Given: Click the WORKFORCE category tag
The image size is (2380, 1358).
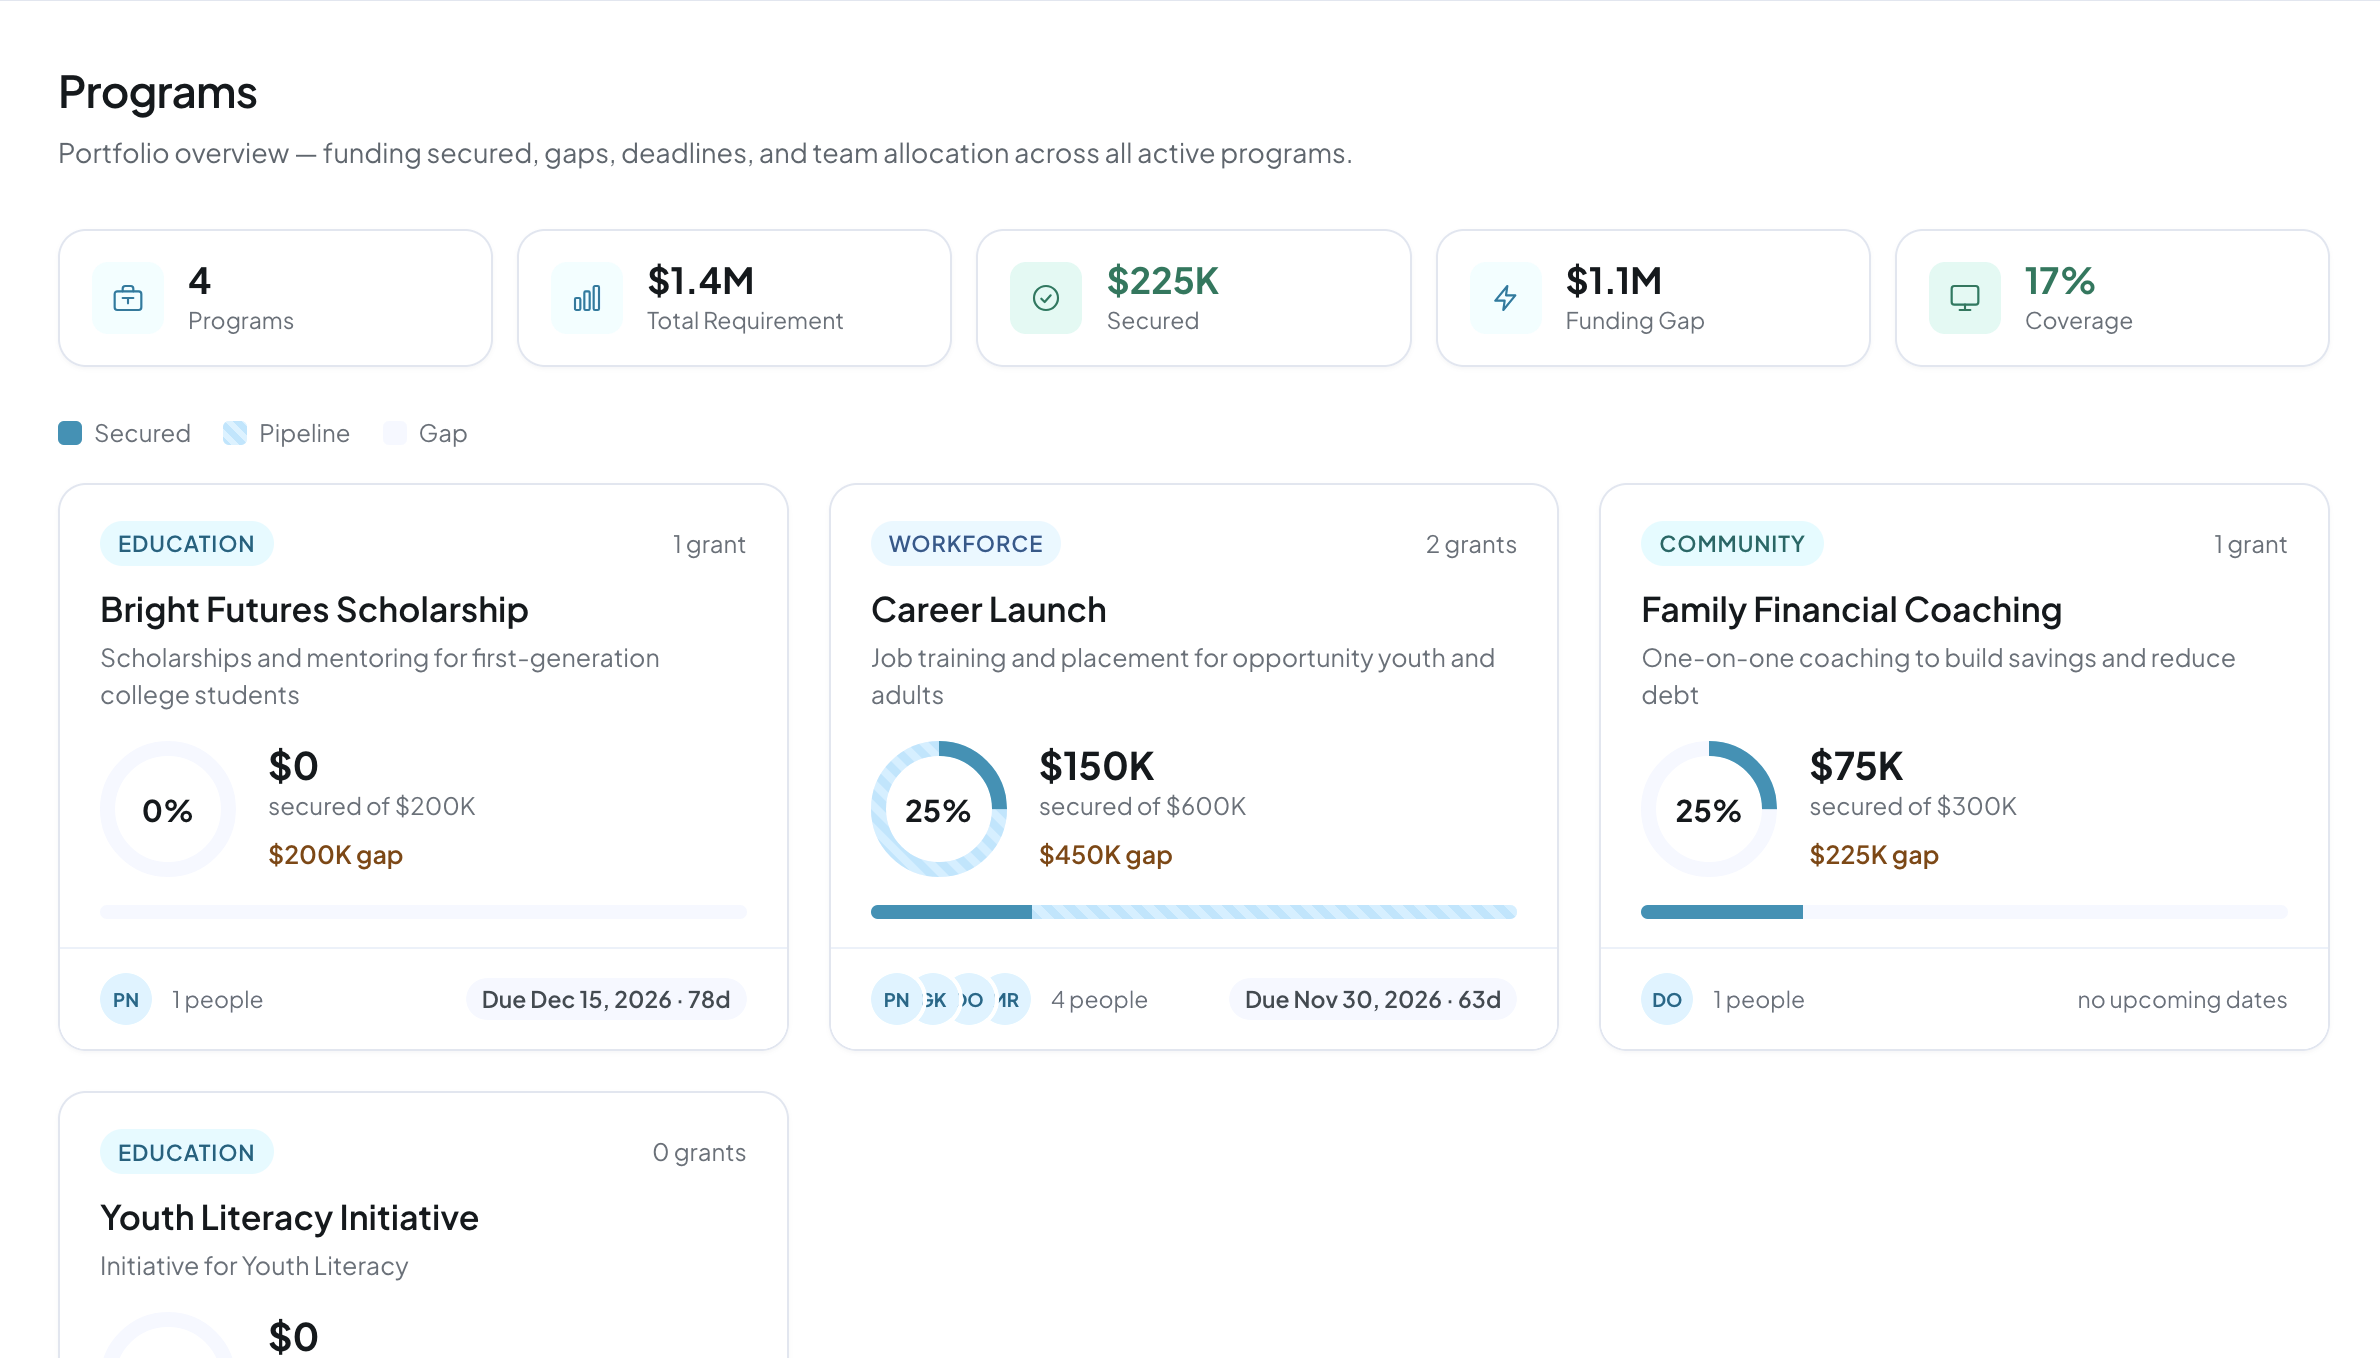Looking at the screenshot, I should pyautogui.click(x=965, y=544).
